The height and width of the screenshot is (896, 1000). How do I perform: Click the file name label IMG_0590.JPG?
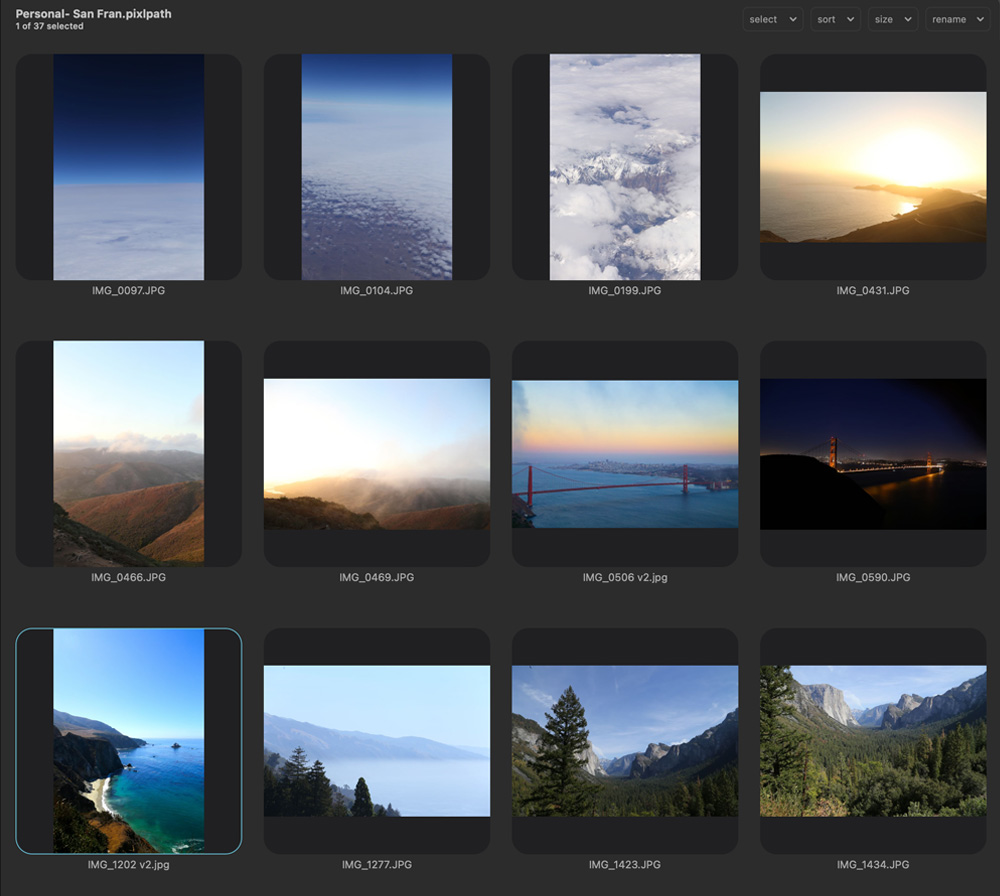point(873,577)
